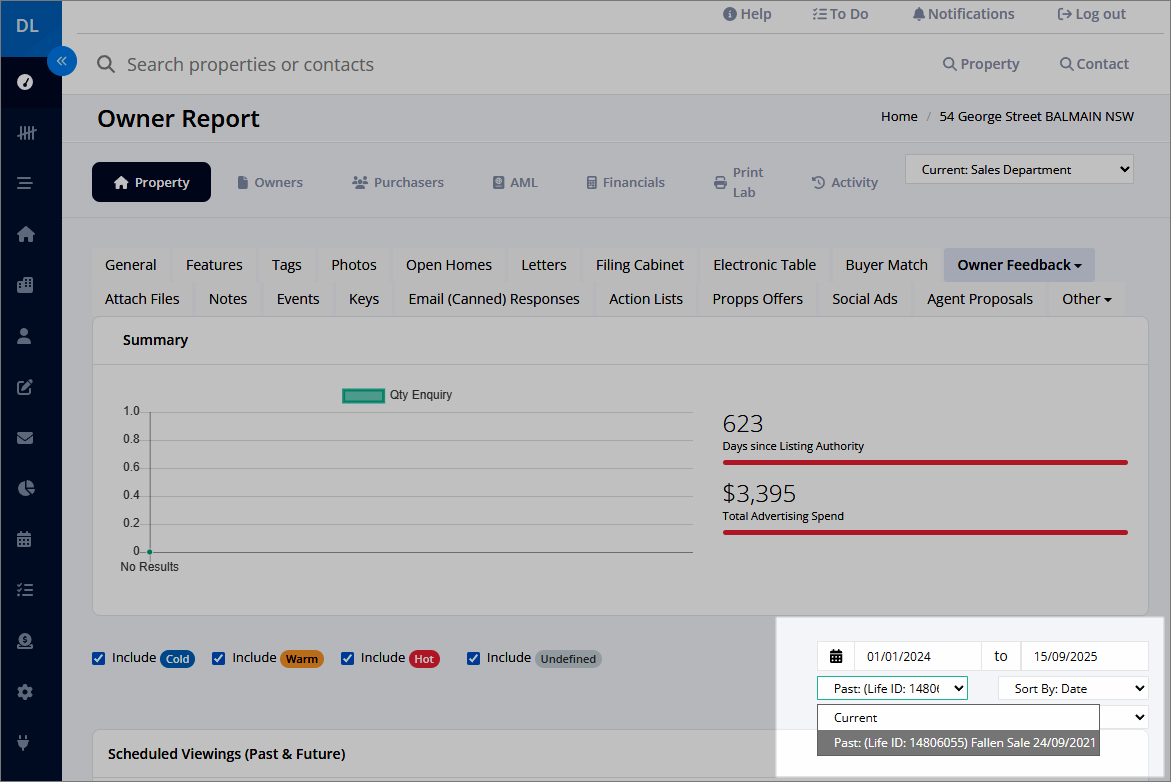1171x782 pixels.
Task: Toggle the Include Warm checkbox
Action: (218, 658)
